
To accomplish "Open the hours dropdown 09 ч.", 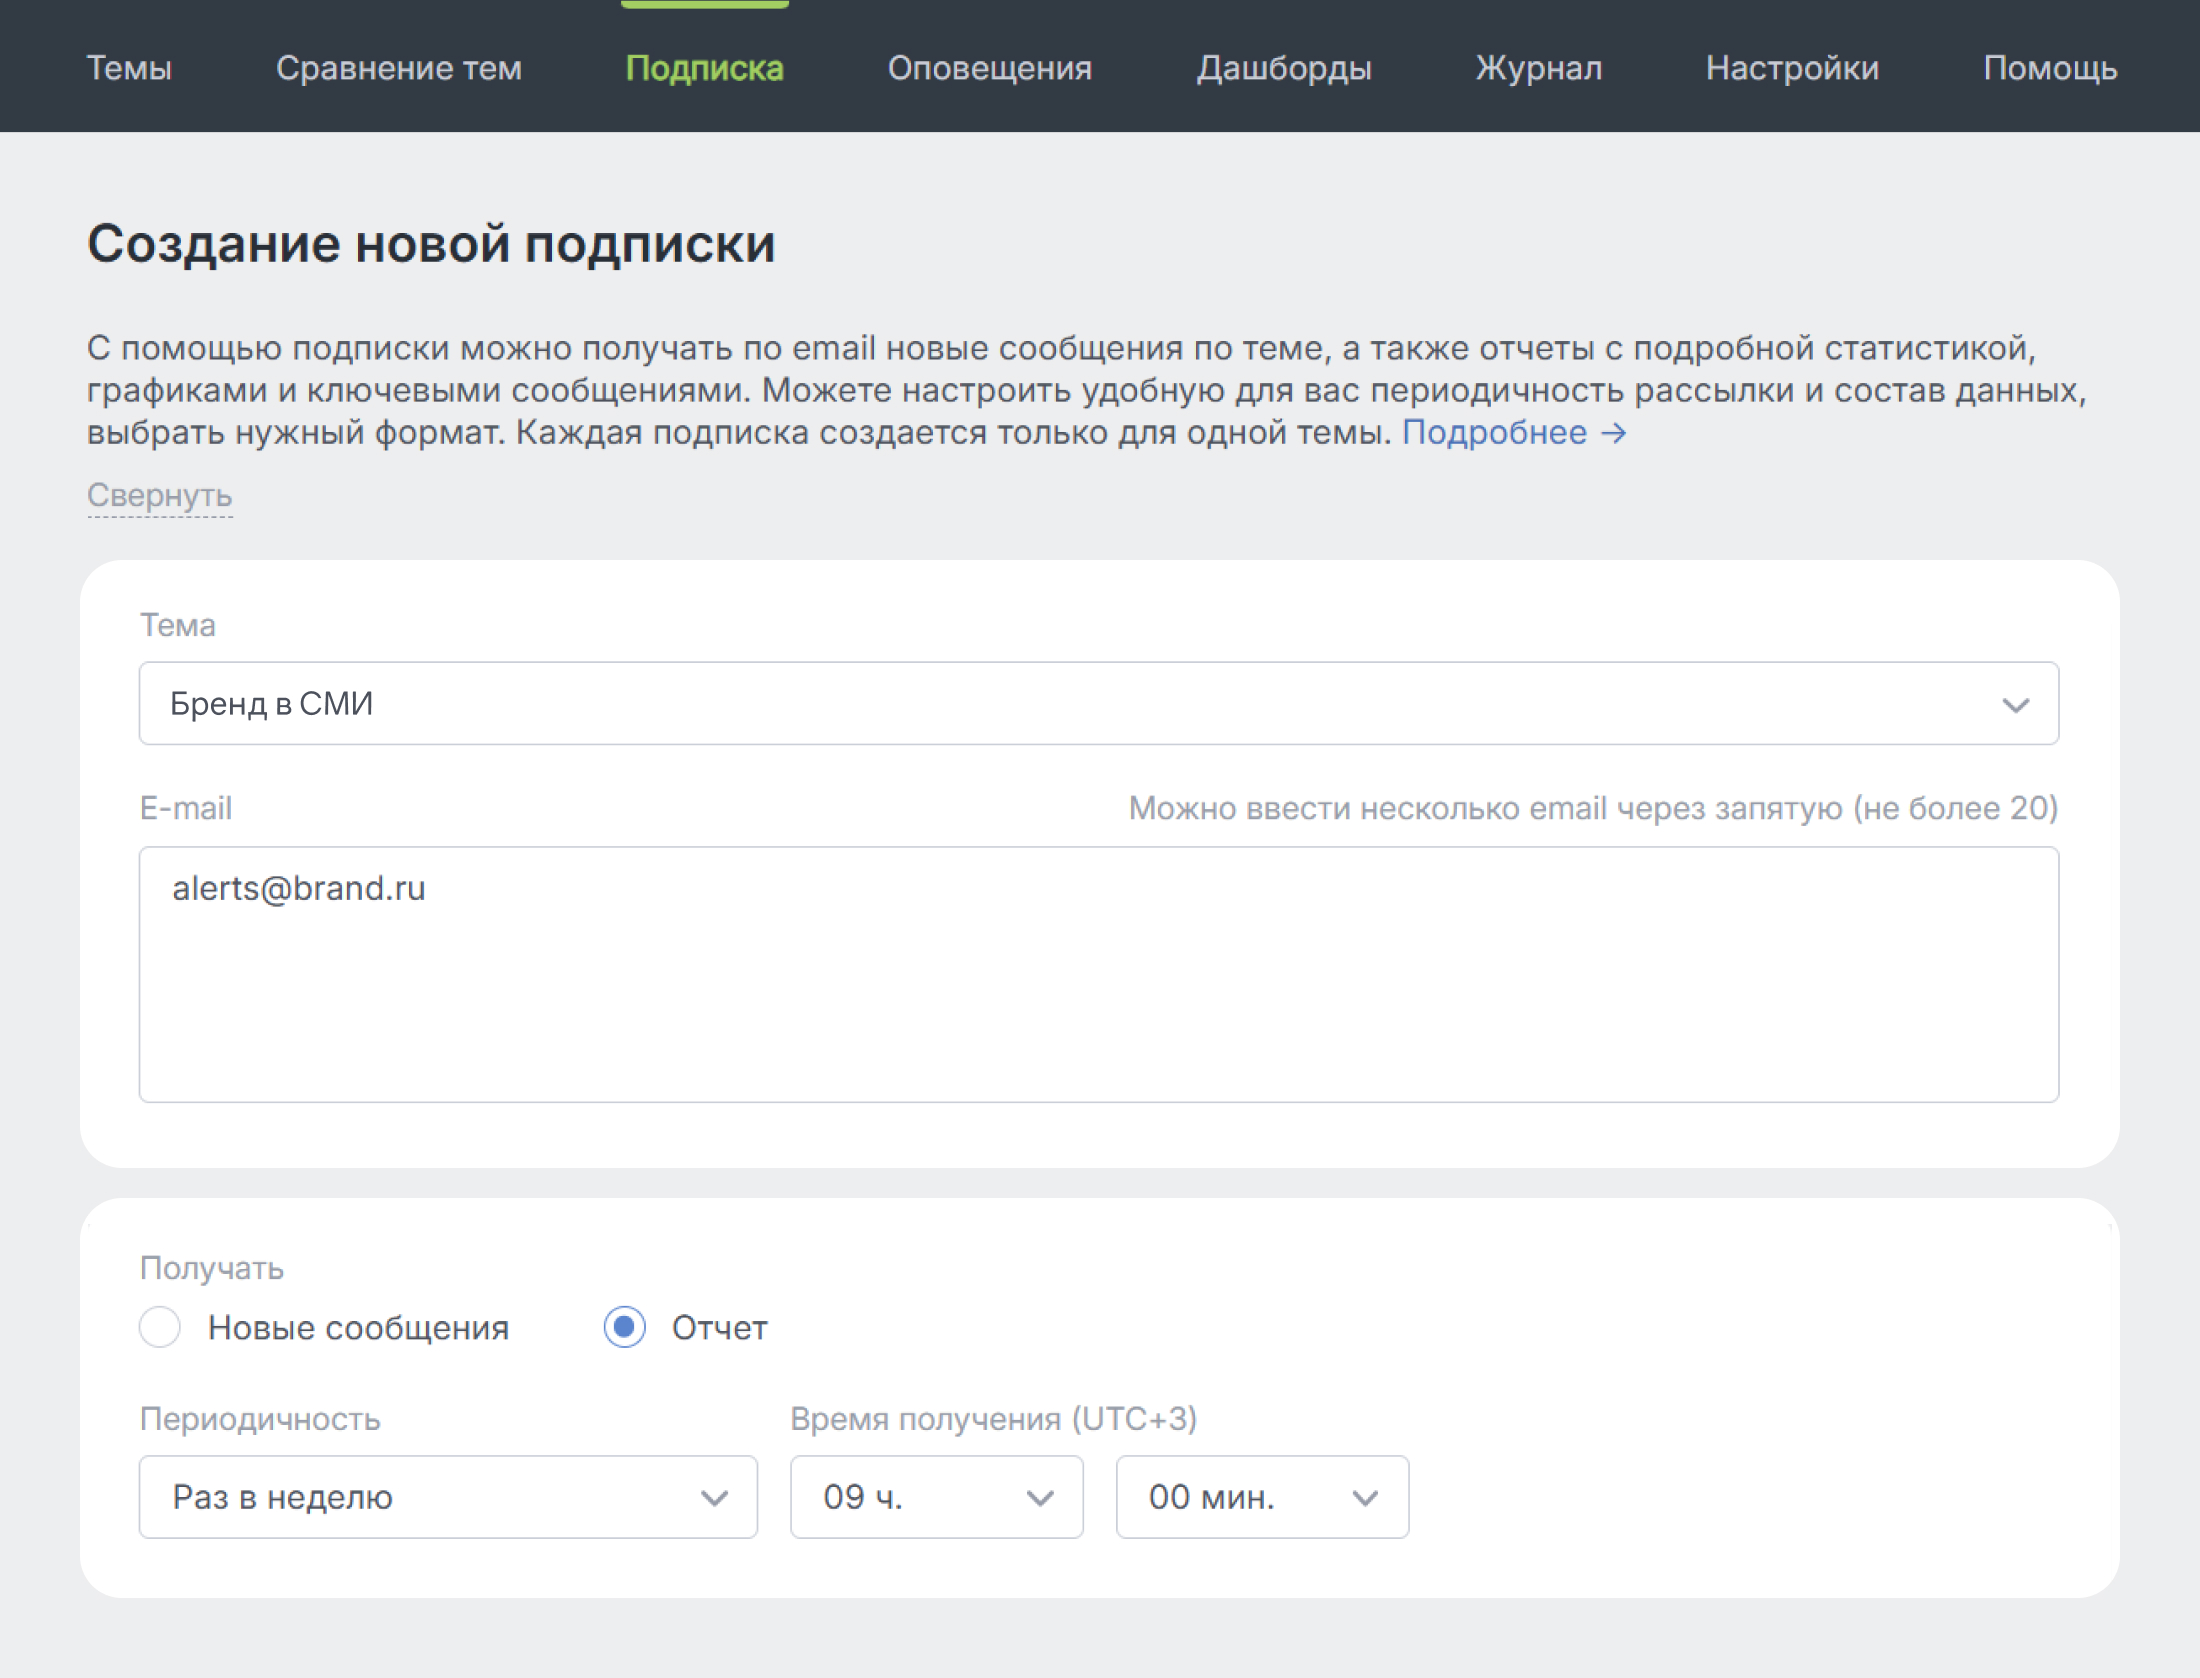I will point(935,1497).
